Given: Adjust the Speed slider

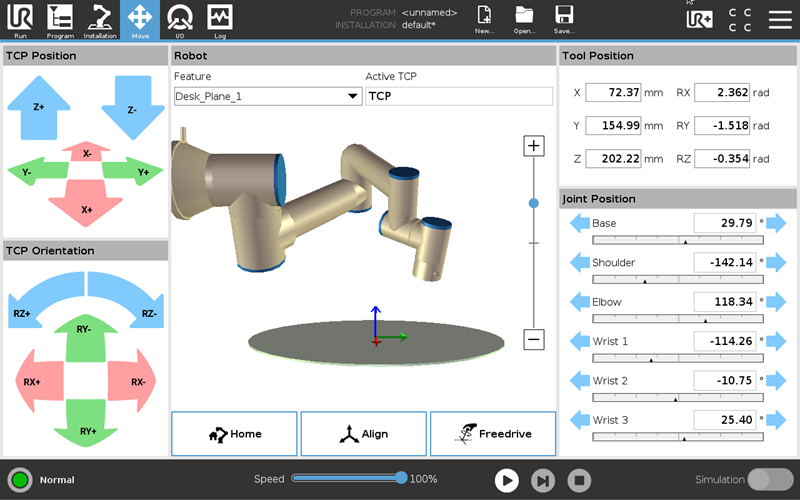Looking at the screenshot, I should [401, 479].
